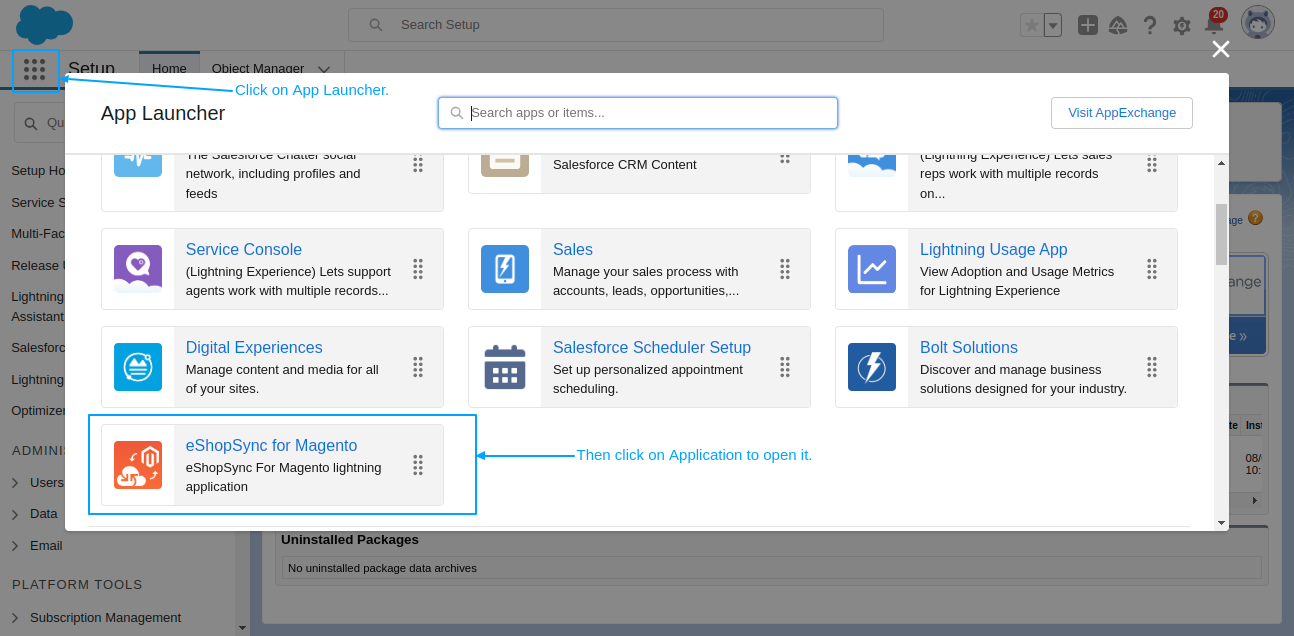This screenshot has height=636, width=1294.
Task: Click the global actions plus icon
Action: 1088,25
